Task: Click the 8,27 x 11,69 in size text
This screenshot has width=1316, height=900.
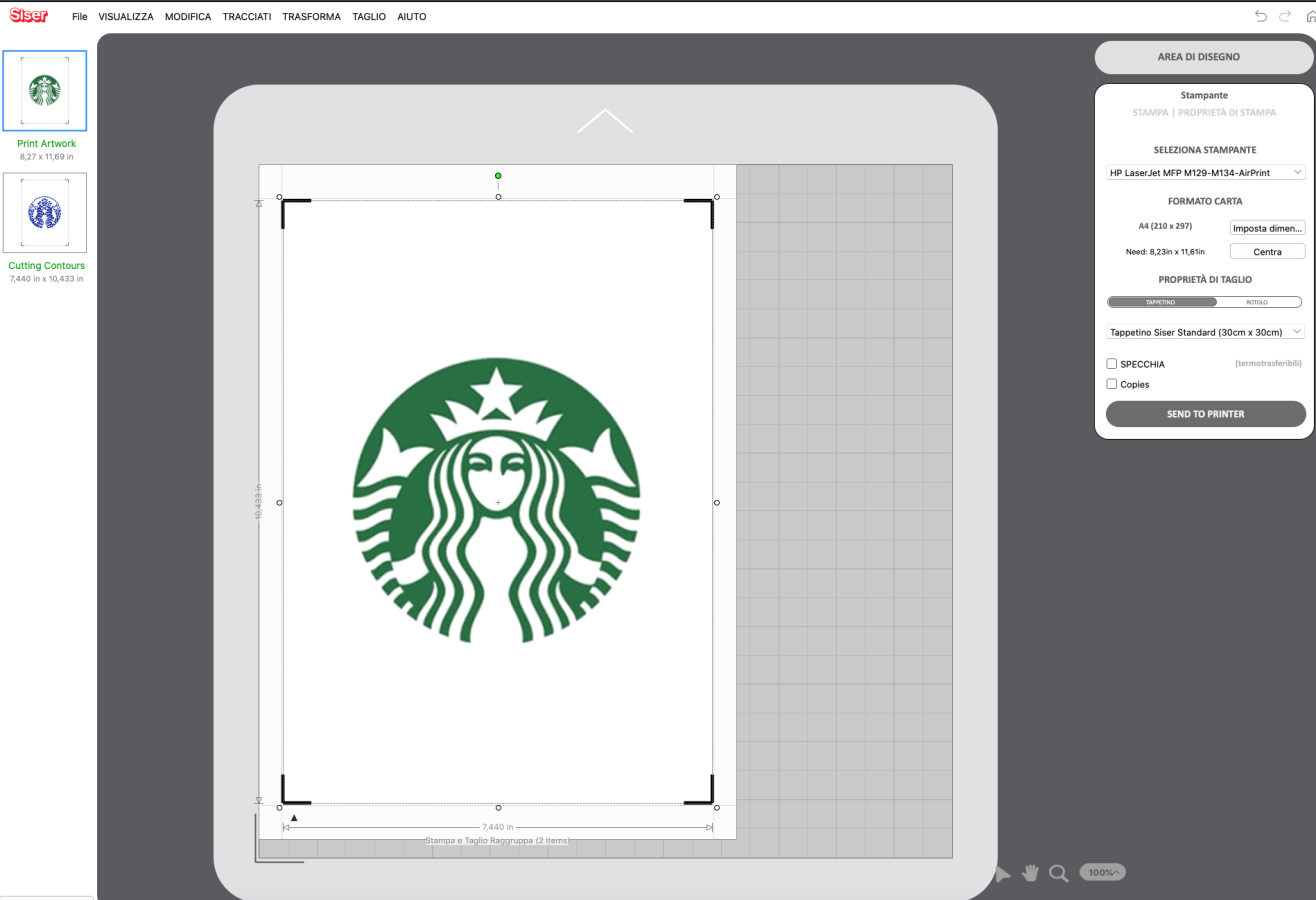Action: pos(47,157)
